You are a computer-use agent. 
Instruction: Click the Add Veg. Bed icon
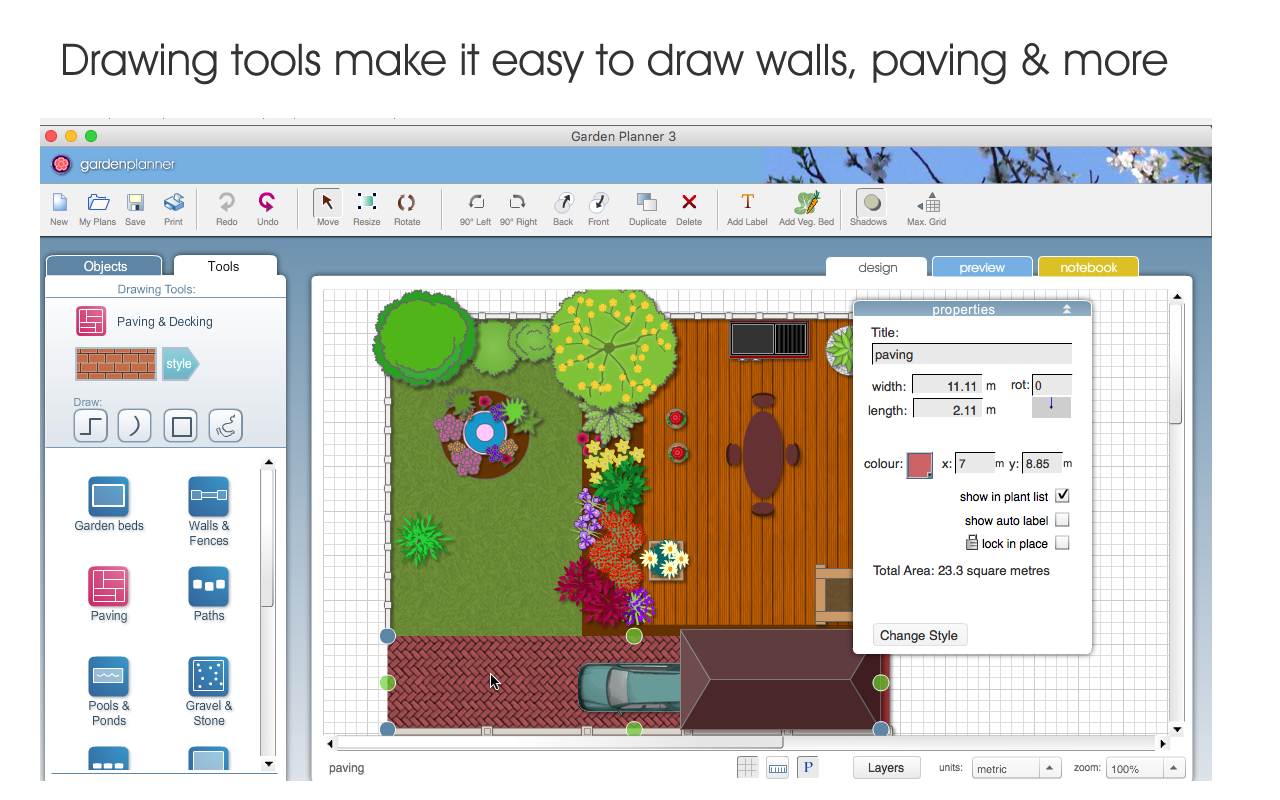click(807, 203)
